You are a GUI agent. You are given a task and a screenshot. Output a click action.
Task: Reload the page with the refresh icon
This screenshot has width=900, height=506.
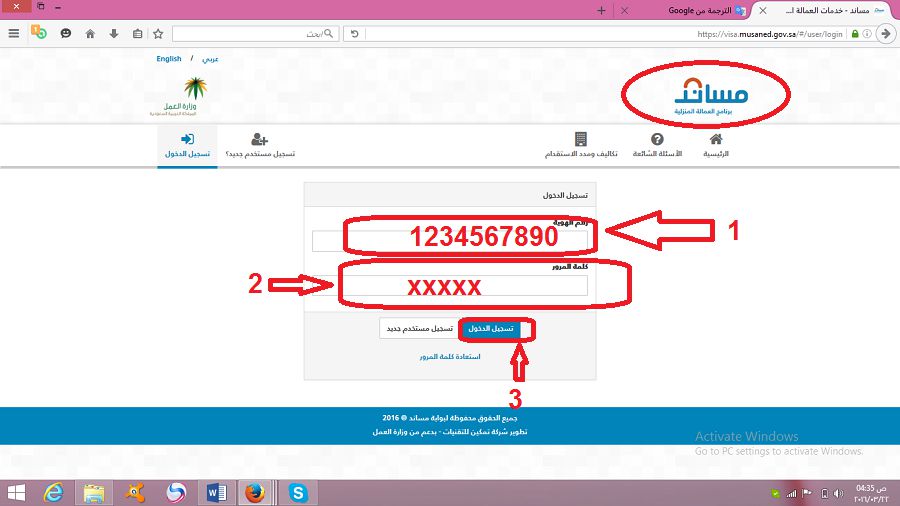[354, 33]
